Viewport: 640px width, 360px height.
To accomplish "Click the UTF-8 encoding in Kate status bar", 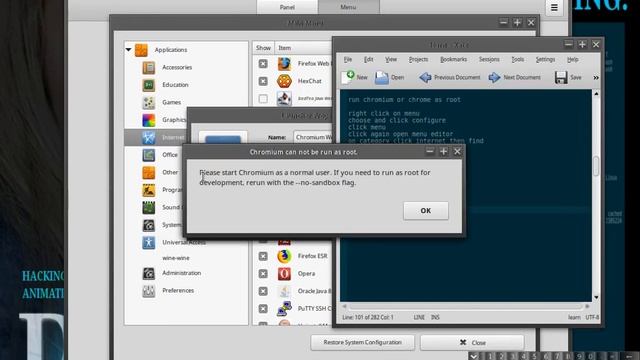I will 592,317.
